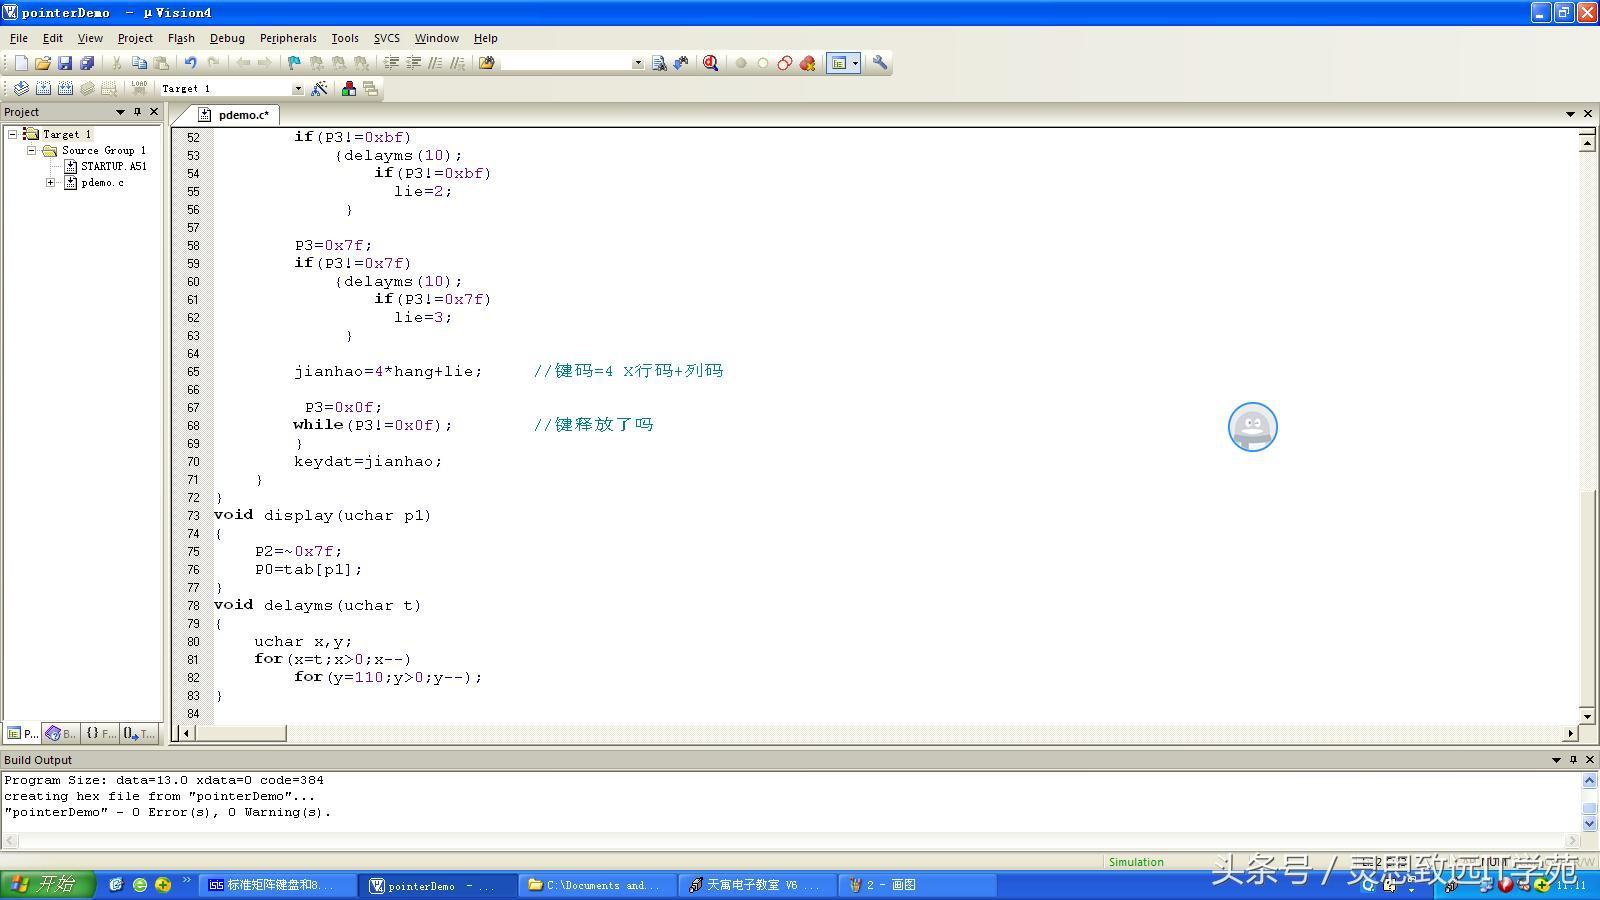1600x900 pixels.
Task: Toggle auto-hide pin on Build Output panel
Action: (x=1573, y=760)
